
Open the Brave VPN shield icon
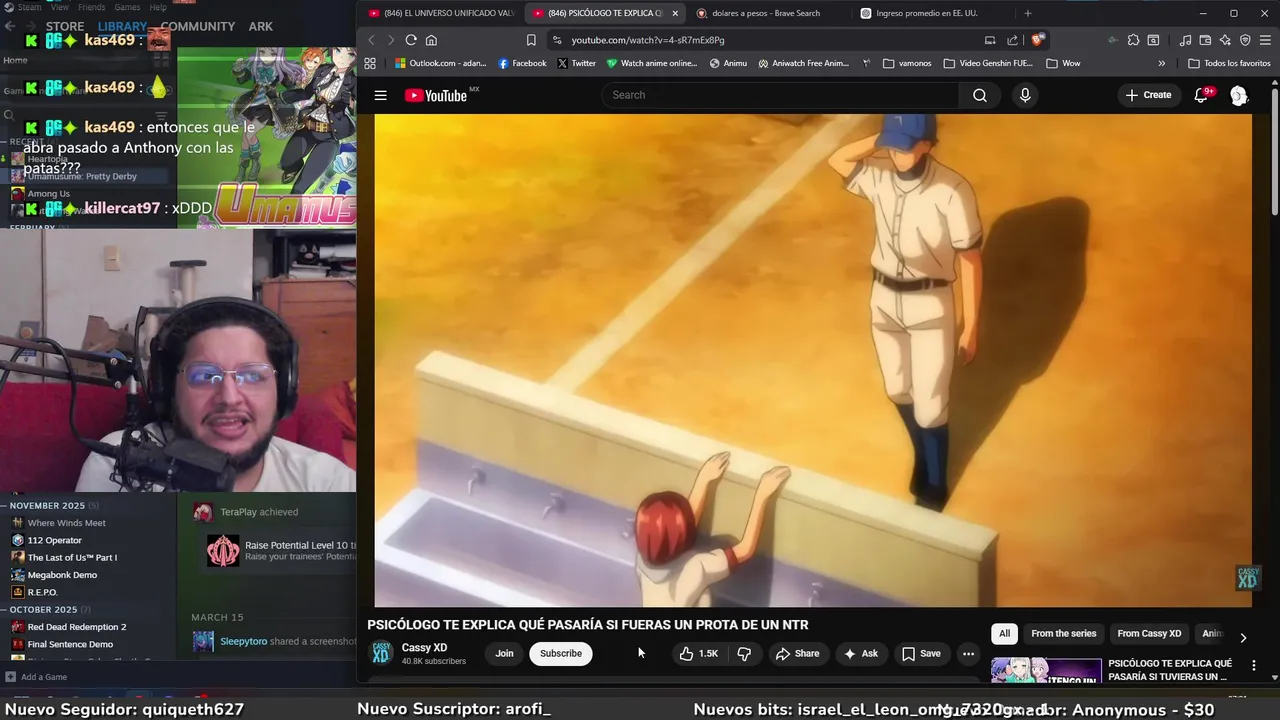pos(1245,40)
